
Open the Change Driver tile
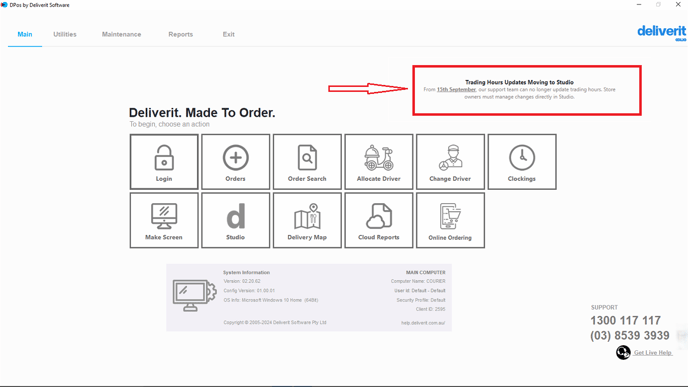pos(450,162)
